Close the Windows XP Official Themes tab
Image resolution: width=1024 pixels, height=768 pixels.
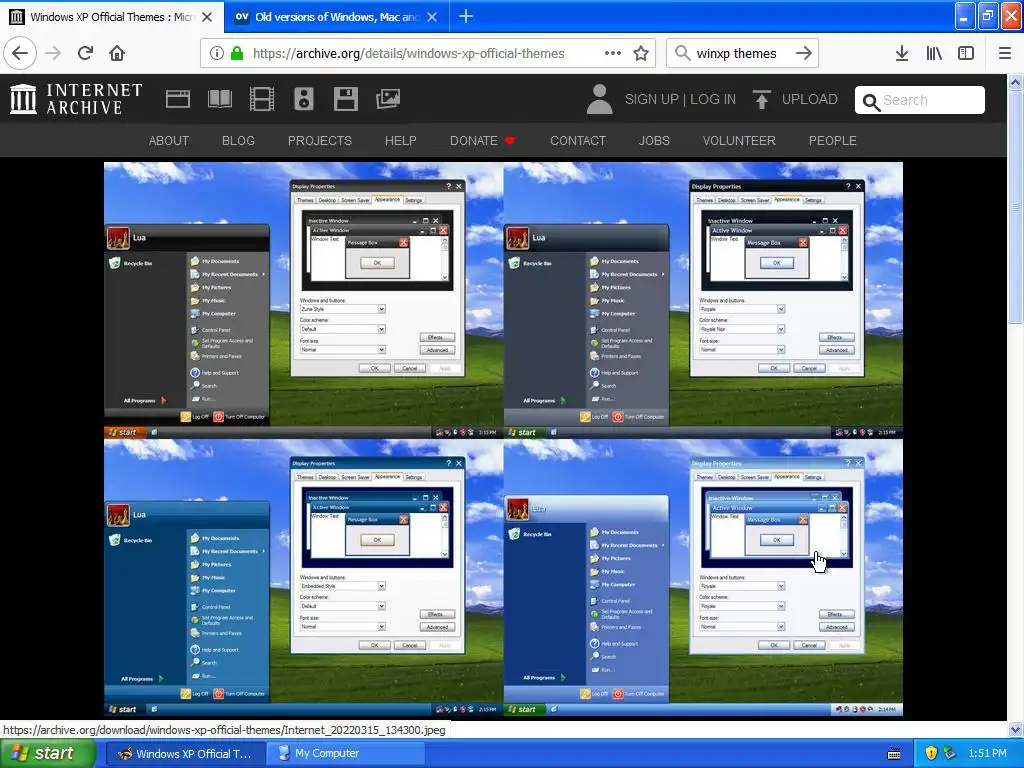tap(207, 17)
